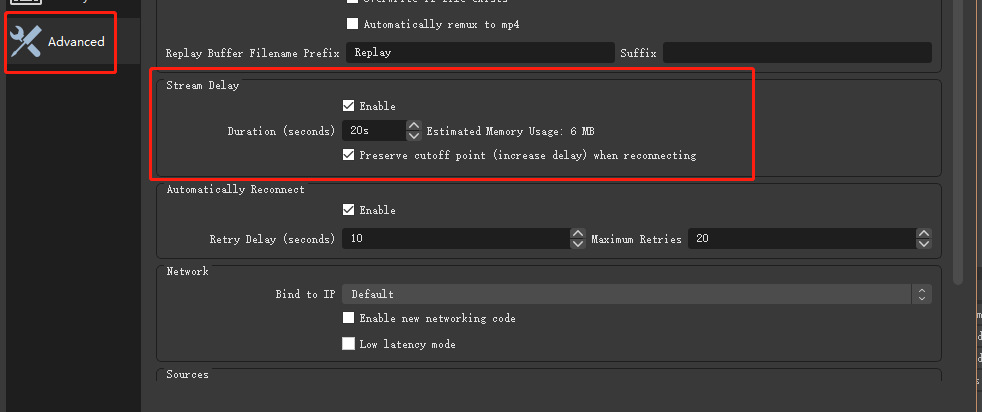Decrease Stream Delay duration with down arrow
This screenshot has height=412, width=982.
pyautogui.click(x=414, y=136)
